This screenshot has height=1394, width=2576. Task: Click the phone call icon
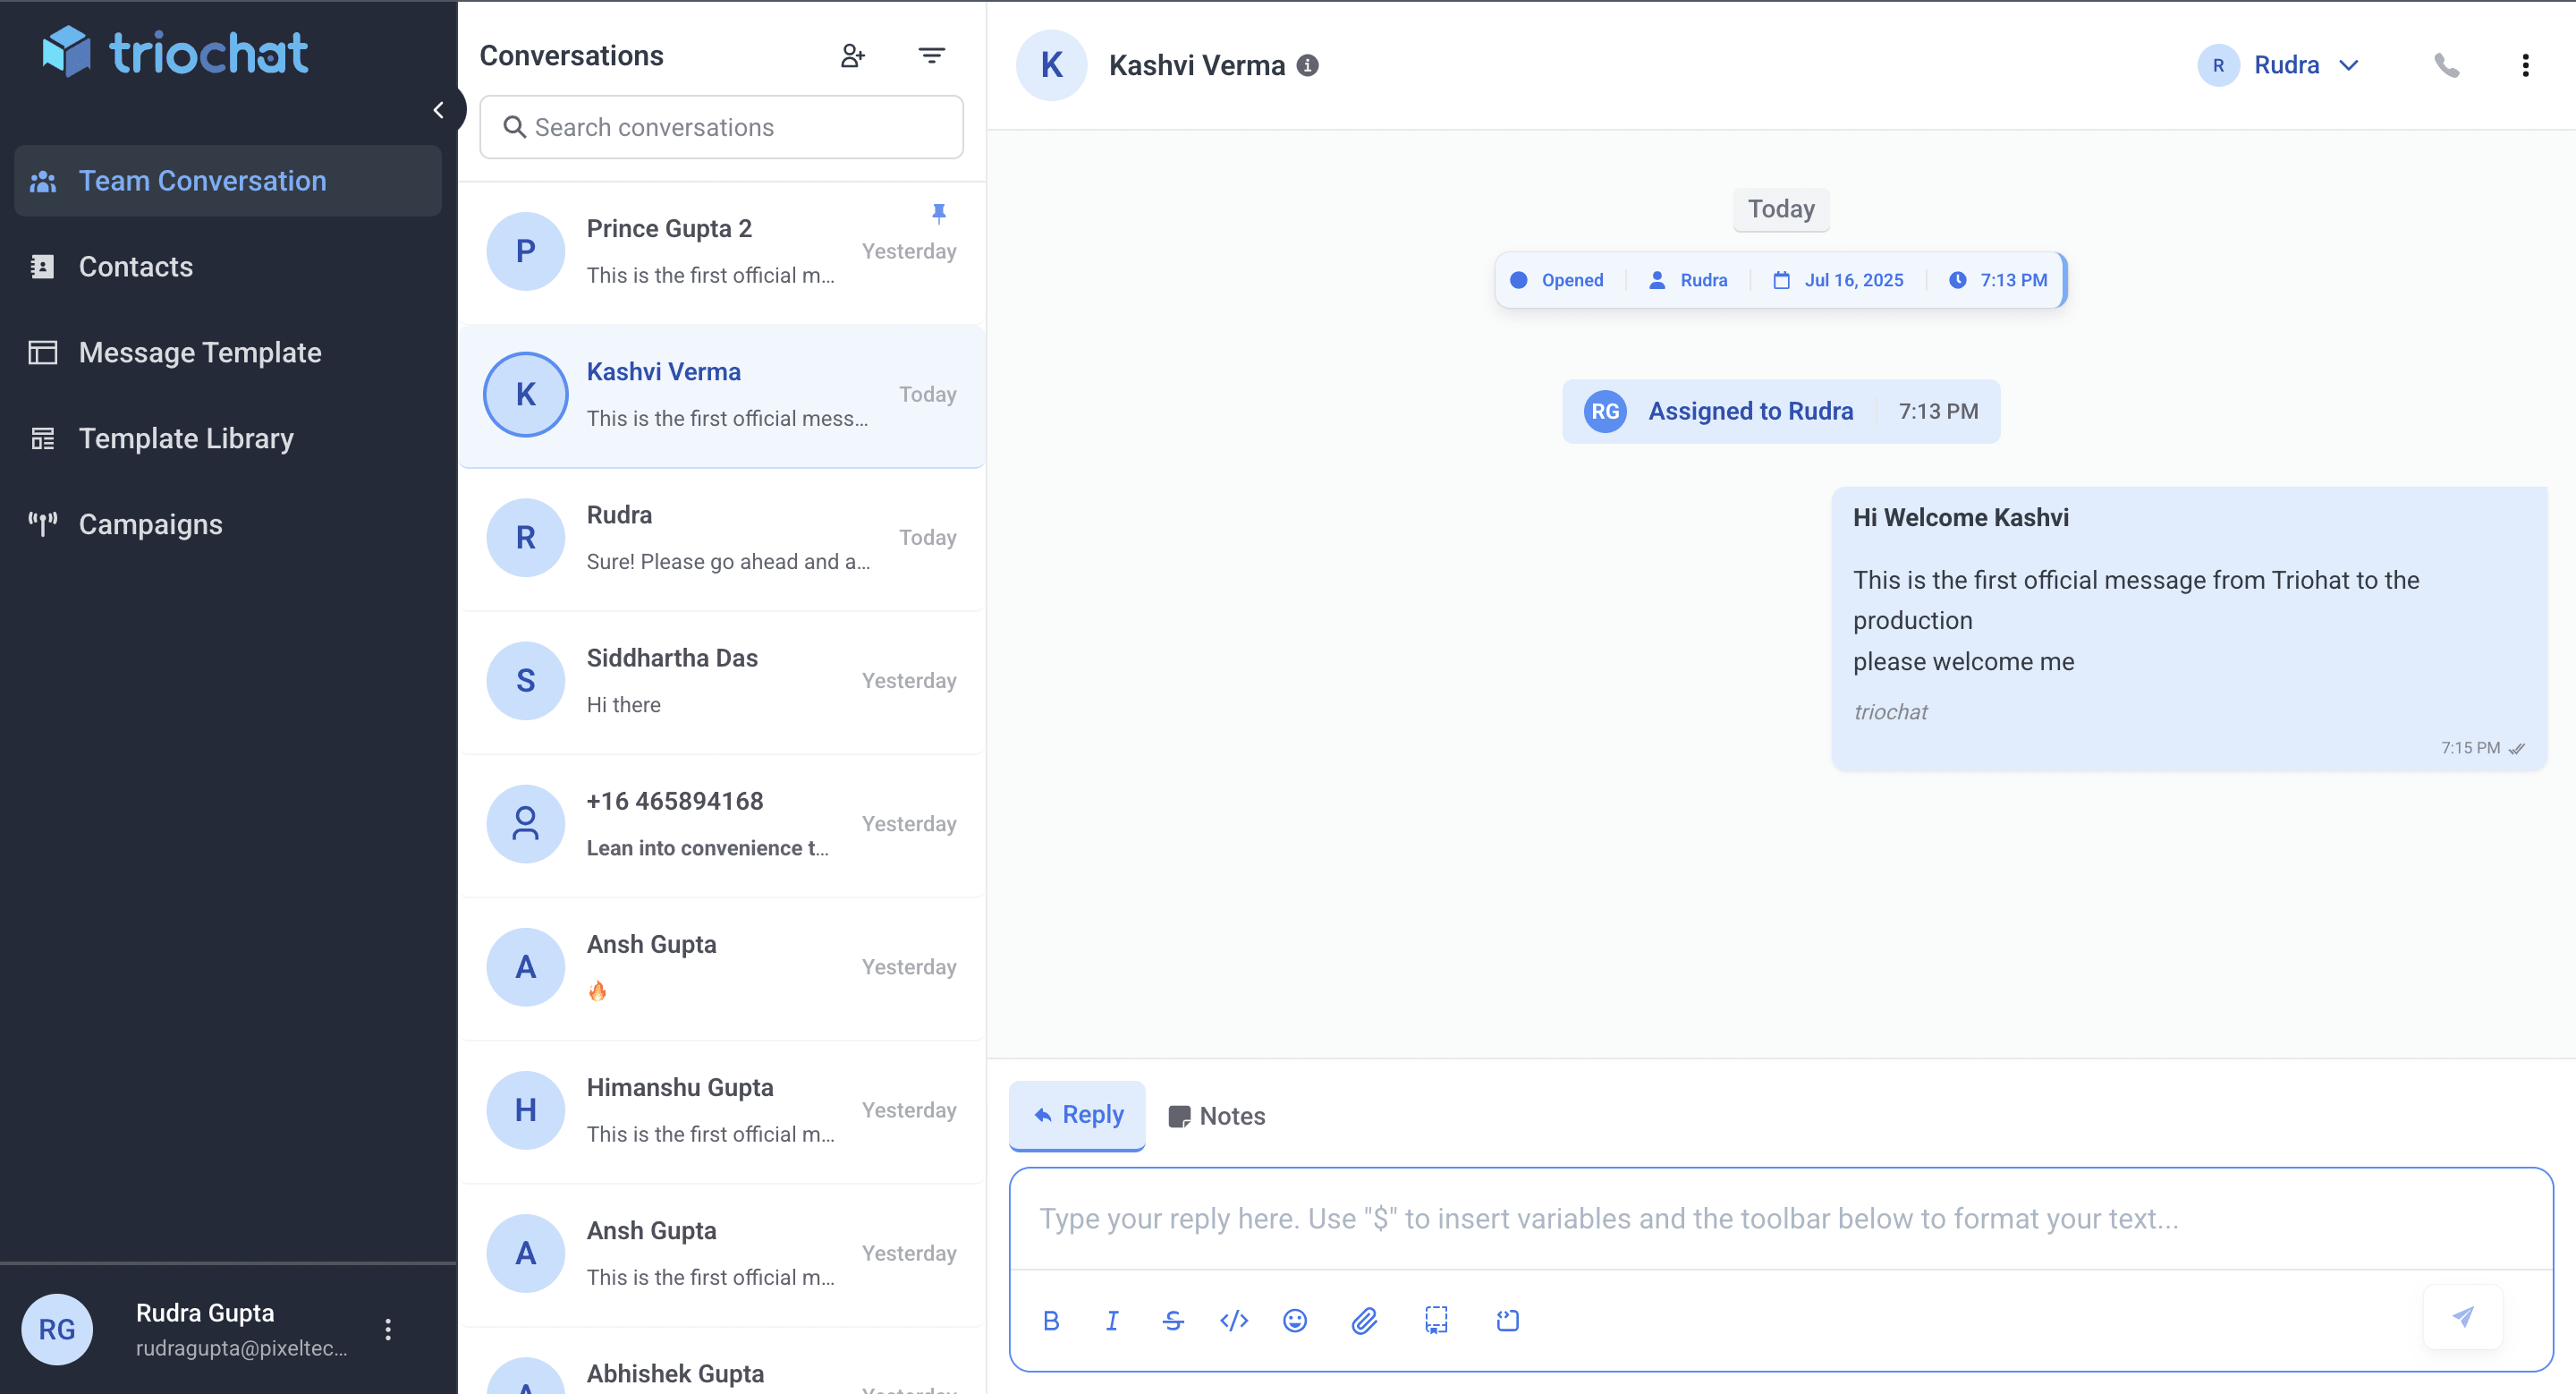point(2446,66)
